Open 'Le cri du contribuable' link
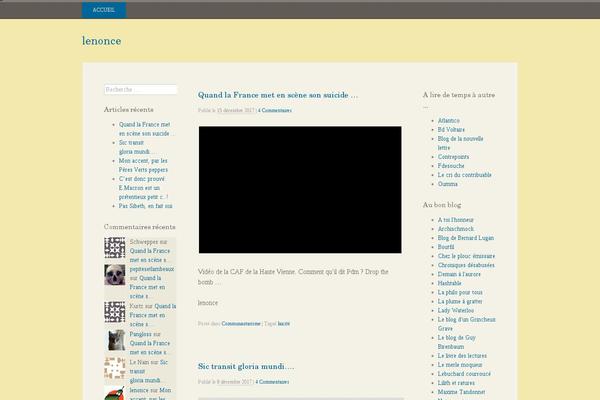The image size is (600, 400). click(465, 175)
